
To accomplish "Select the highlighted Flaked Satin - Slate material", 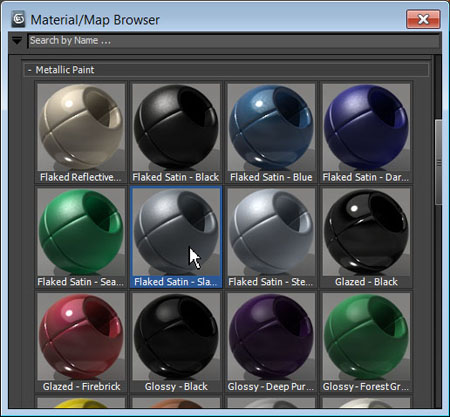I will click(176, 237).
